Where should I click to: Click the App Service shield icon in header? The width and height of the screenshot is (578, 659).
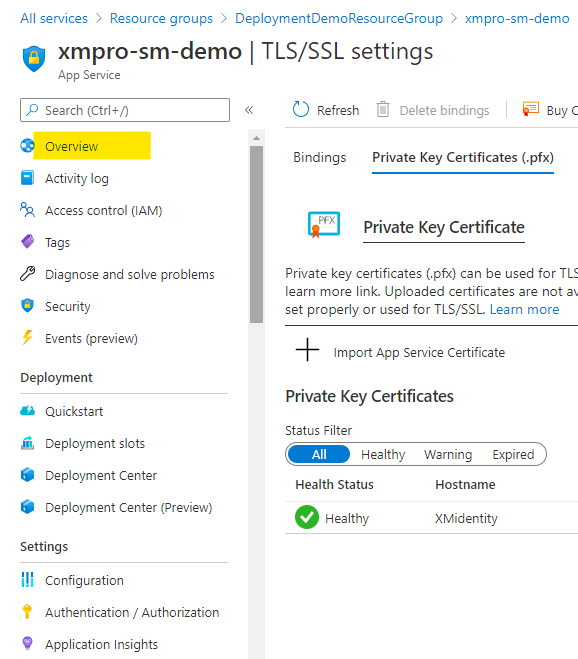34,58
